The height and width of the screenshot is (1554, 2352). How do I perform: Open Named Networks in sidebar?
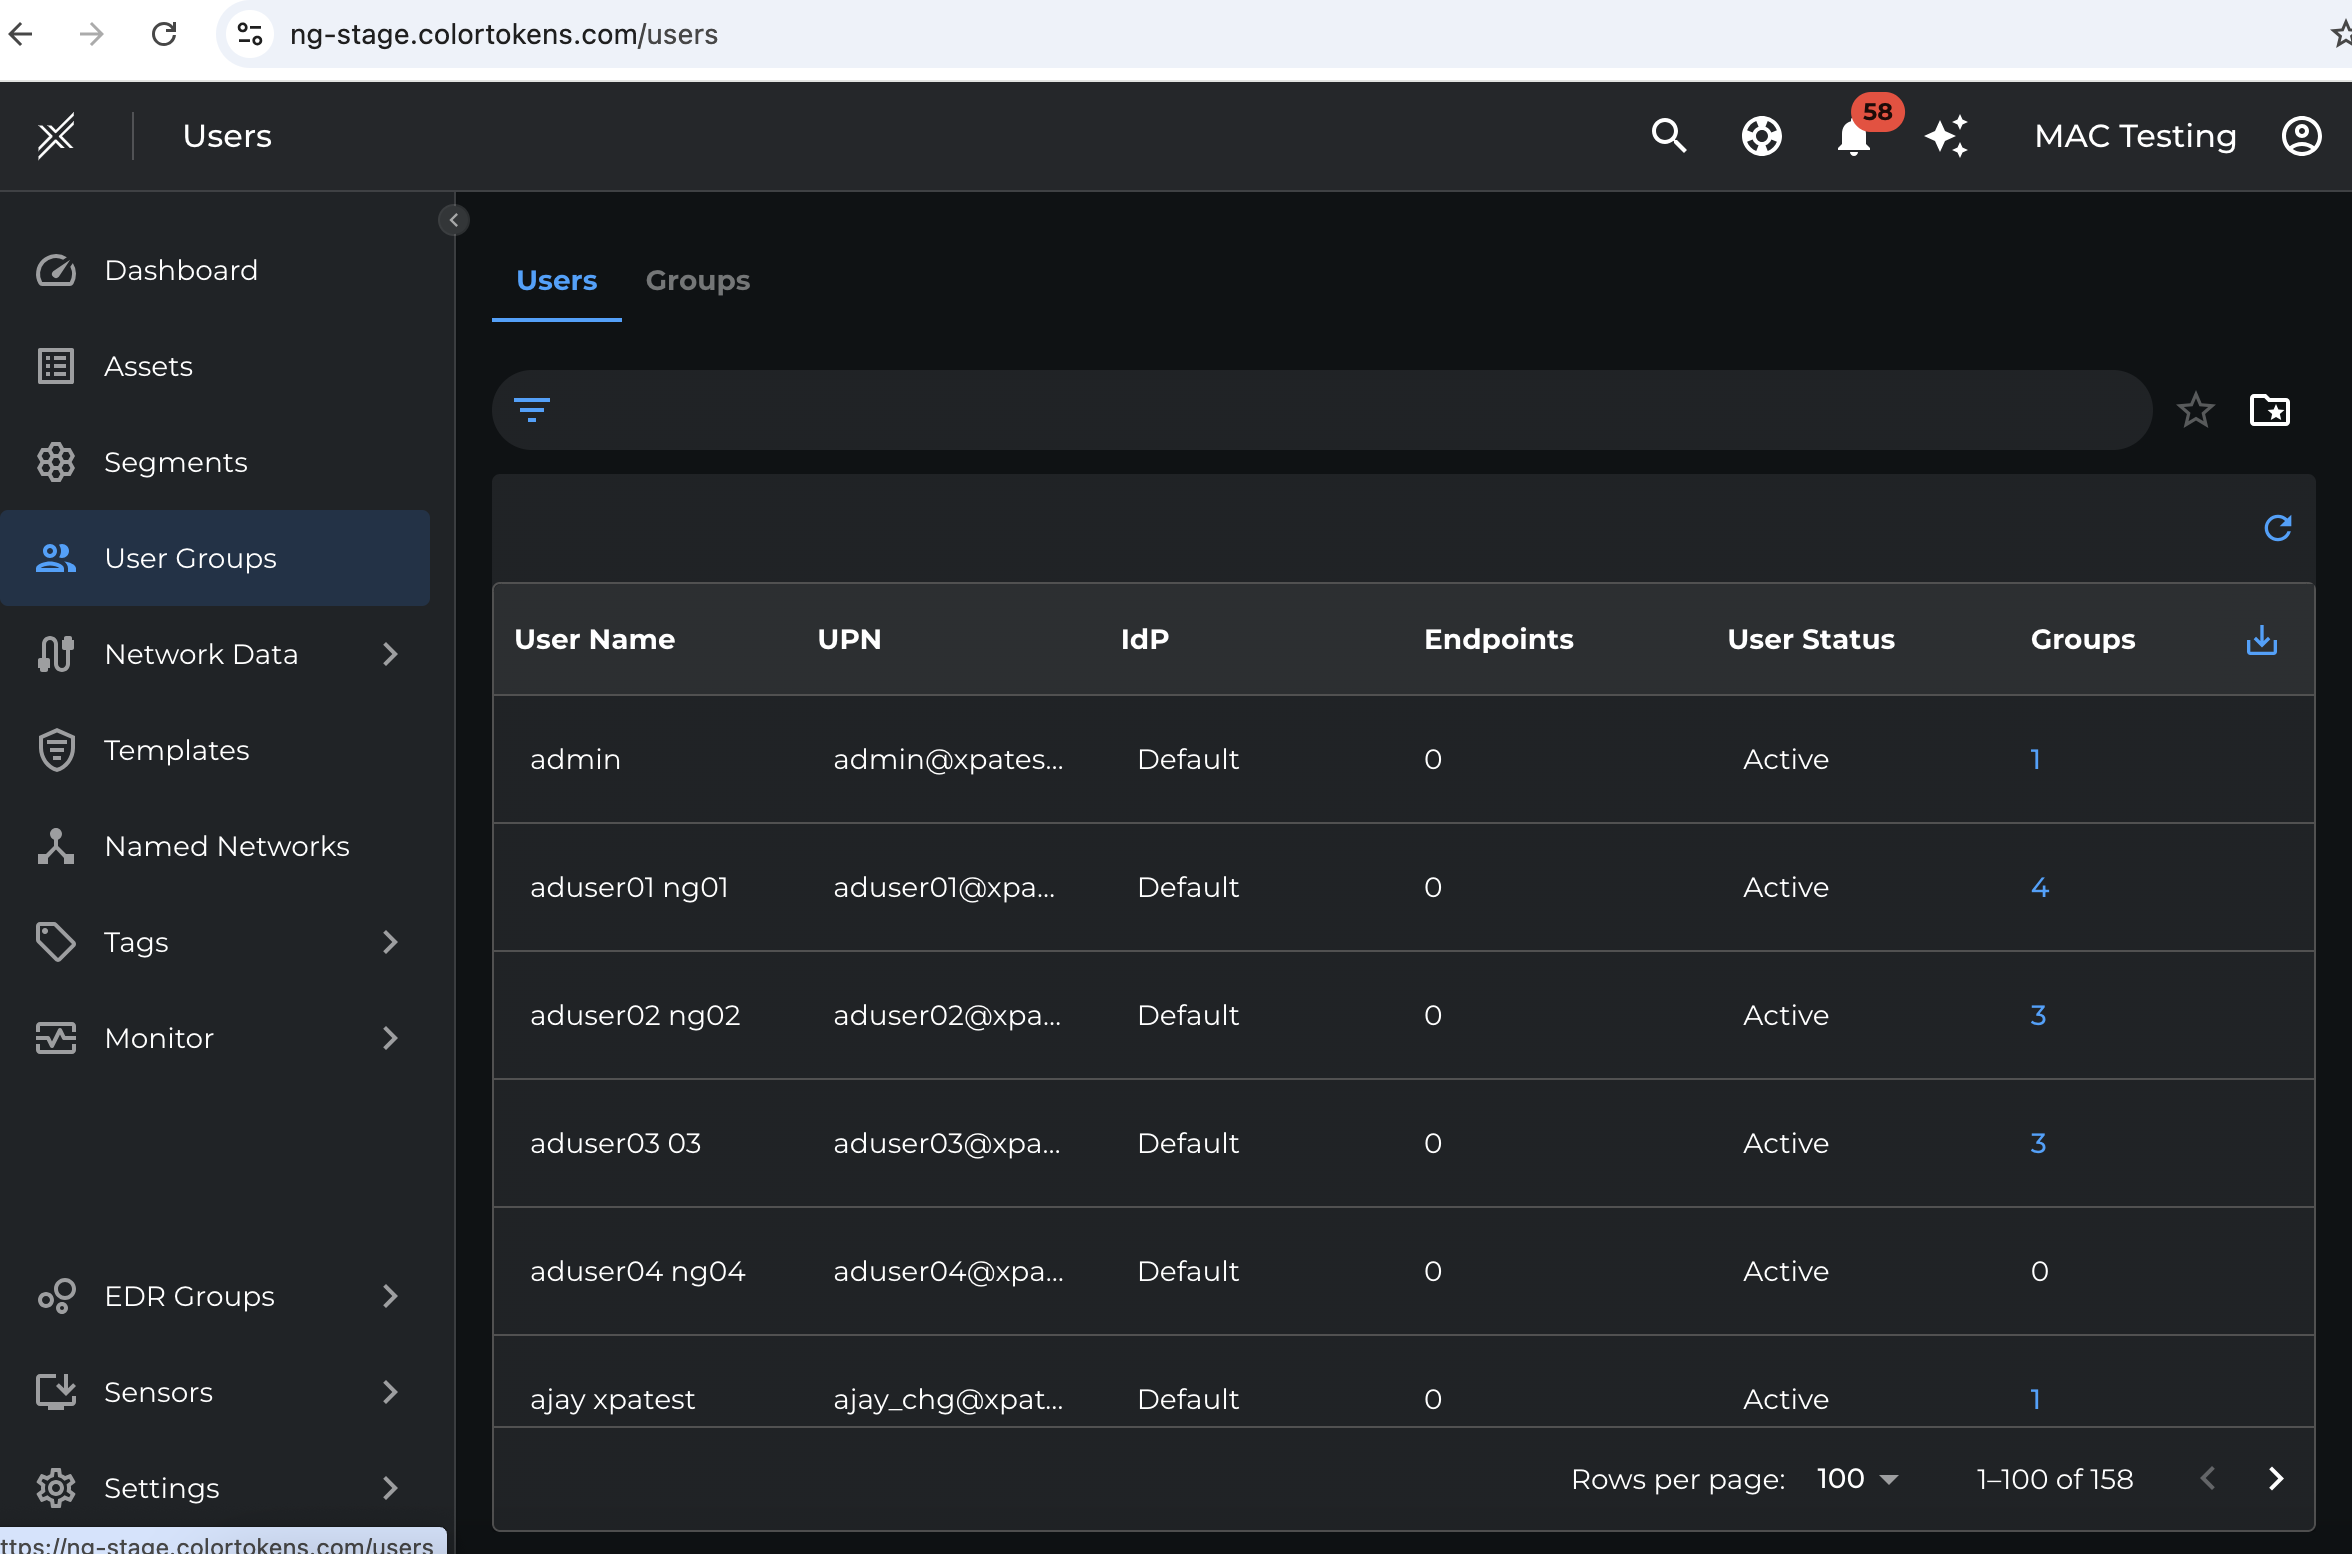tap(226, 846)
